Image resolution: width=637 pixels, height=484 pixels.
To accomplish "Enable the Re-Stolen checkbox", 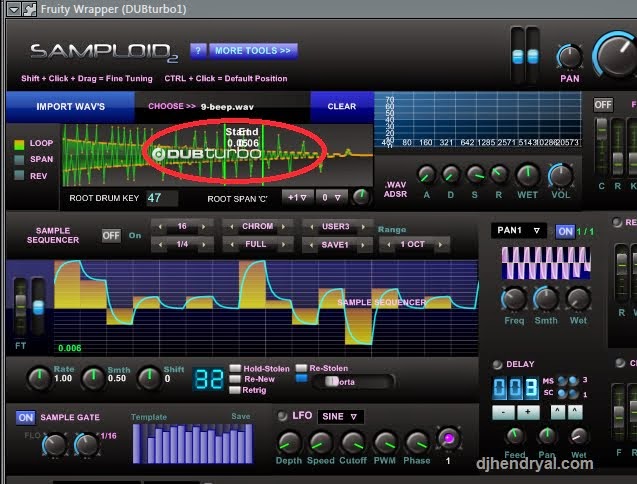I will [x=301, y=368].
